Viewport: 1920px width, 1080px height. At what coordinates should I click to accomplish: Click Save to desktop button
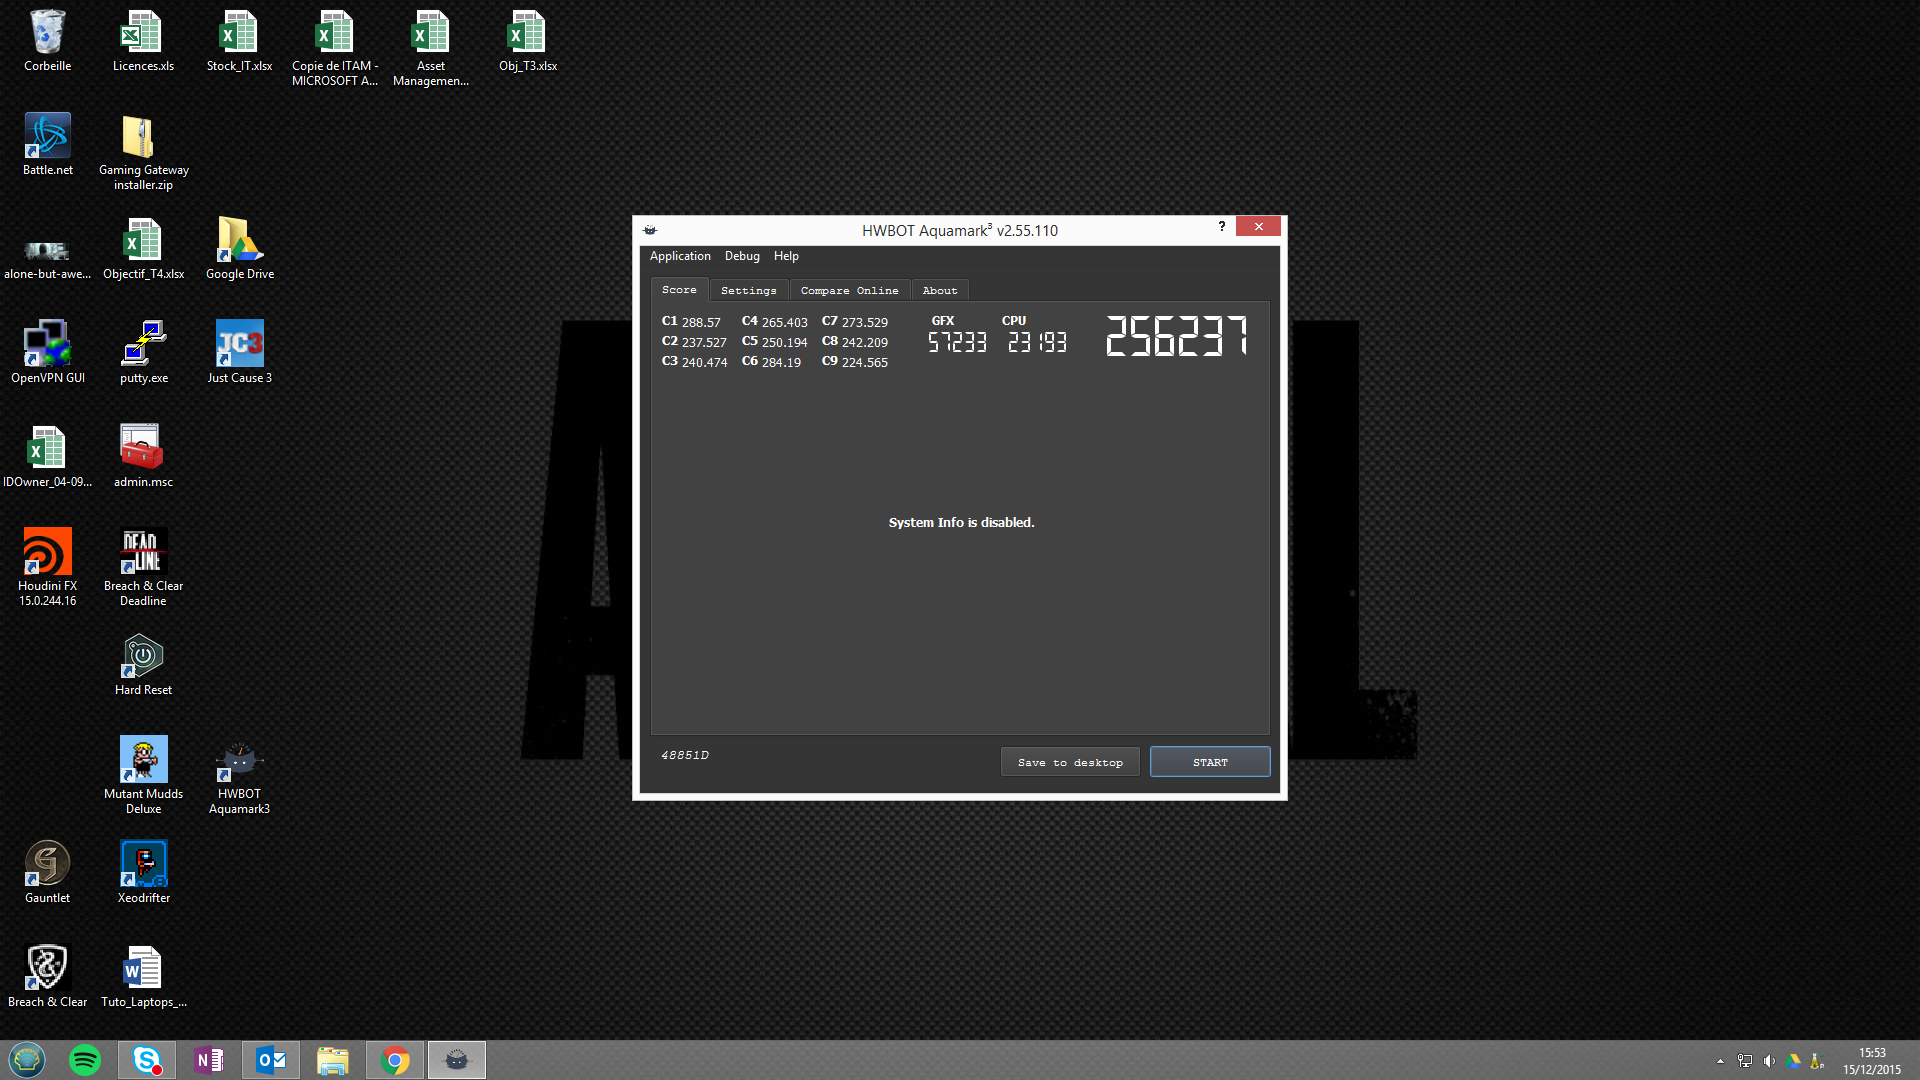click(1070, 762)
